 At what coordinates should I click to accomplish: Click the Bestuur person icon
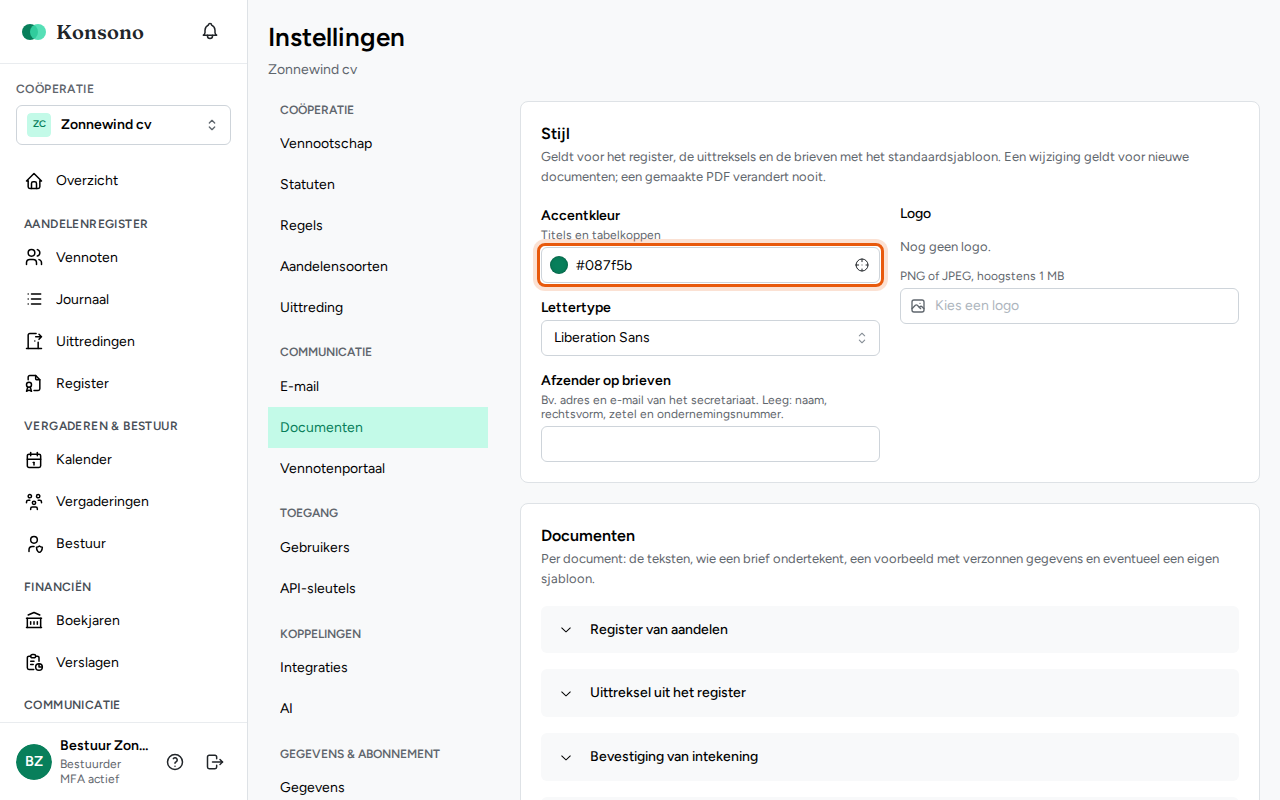[x=34, y=544]
